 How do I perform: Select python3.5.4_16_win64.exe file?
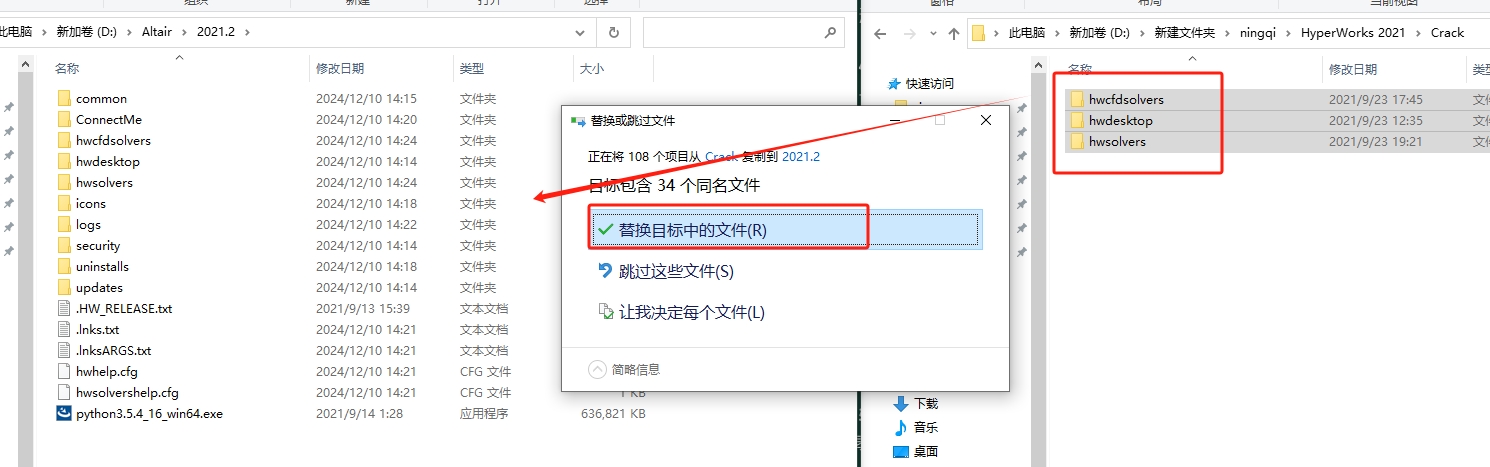point(149,413)
